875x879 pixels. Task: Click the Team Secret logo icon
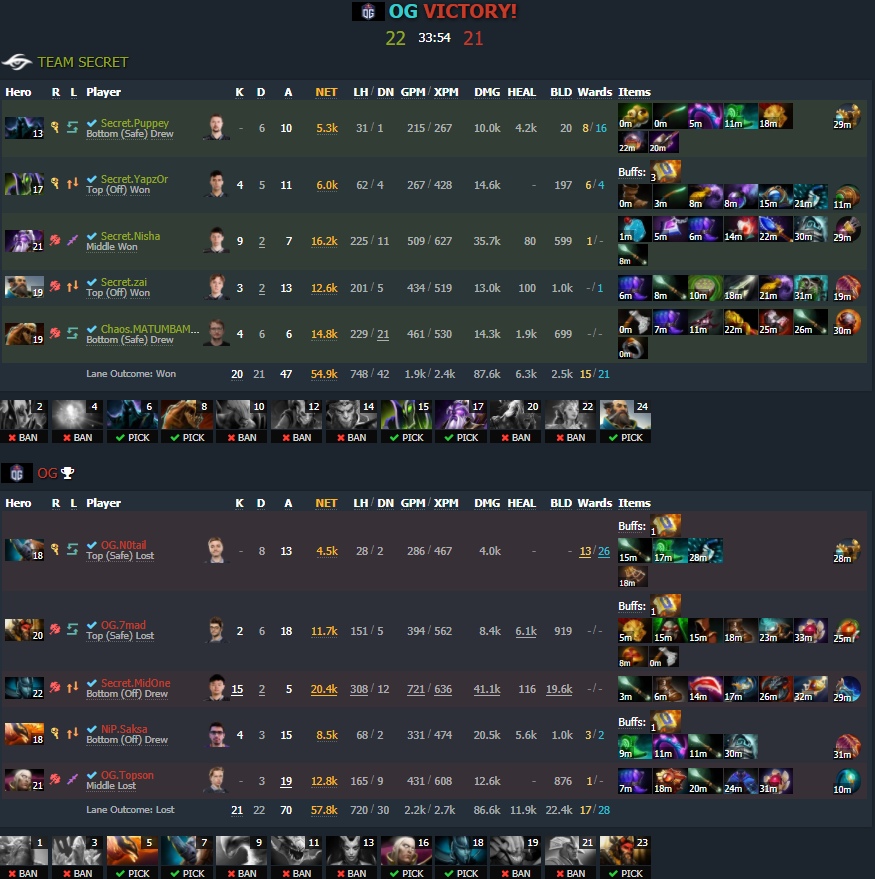point(16,62)
